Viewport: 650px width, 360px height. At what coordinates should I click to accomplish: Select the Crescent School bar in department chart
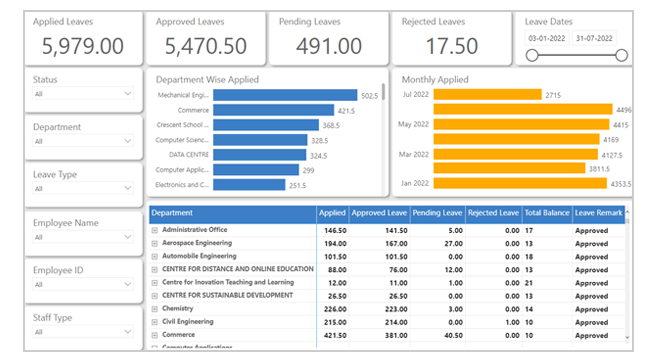click(x=266, y=125)
